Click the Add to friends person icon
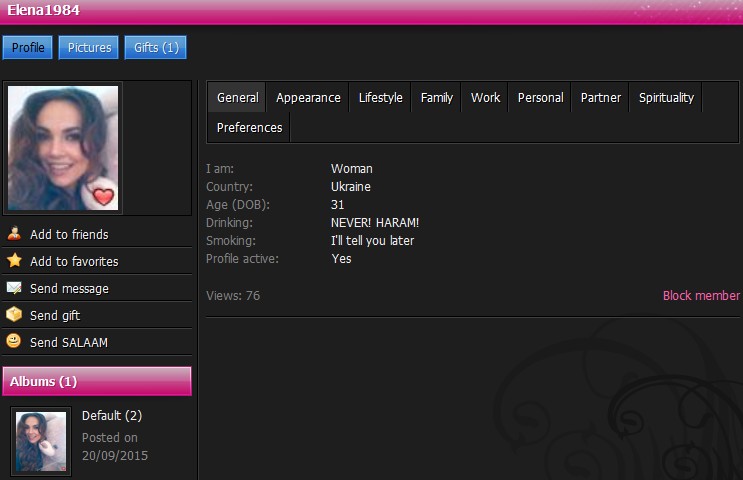The image size is (743, 480). pyautogui.click(x=14, y=233)
